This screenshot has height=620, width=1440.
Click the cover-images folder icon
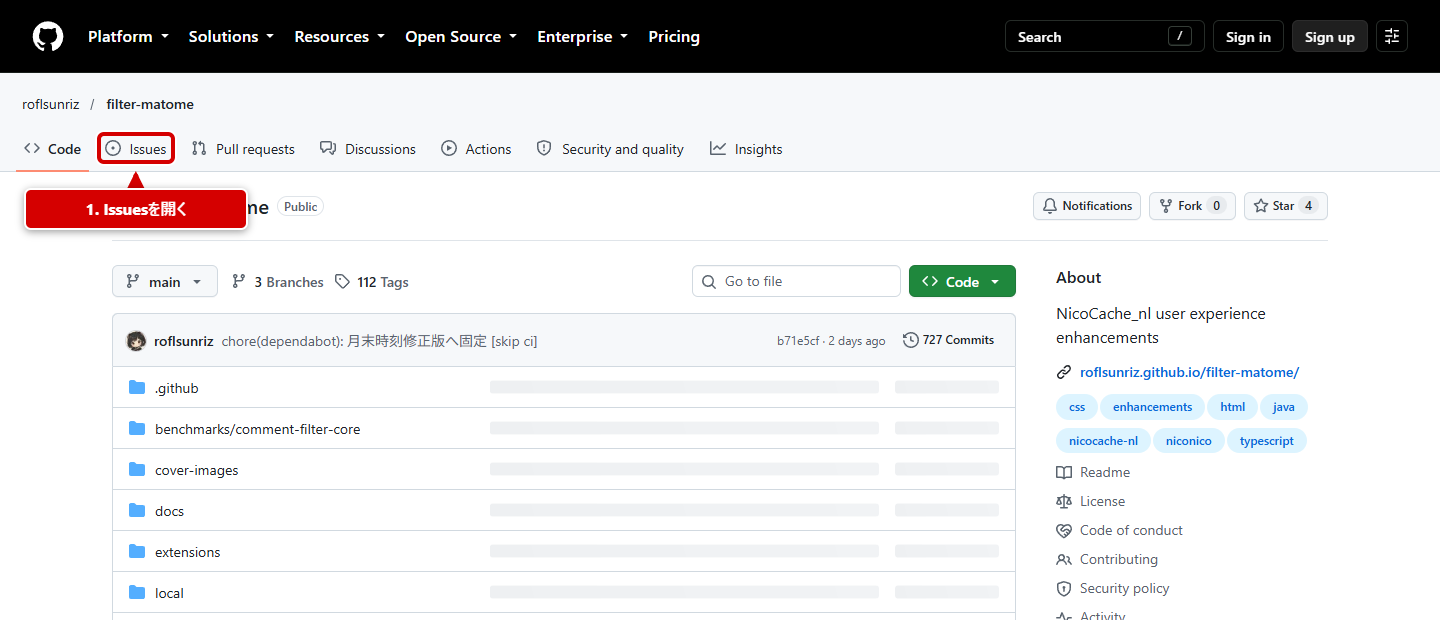[137, 470]
